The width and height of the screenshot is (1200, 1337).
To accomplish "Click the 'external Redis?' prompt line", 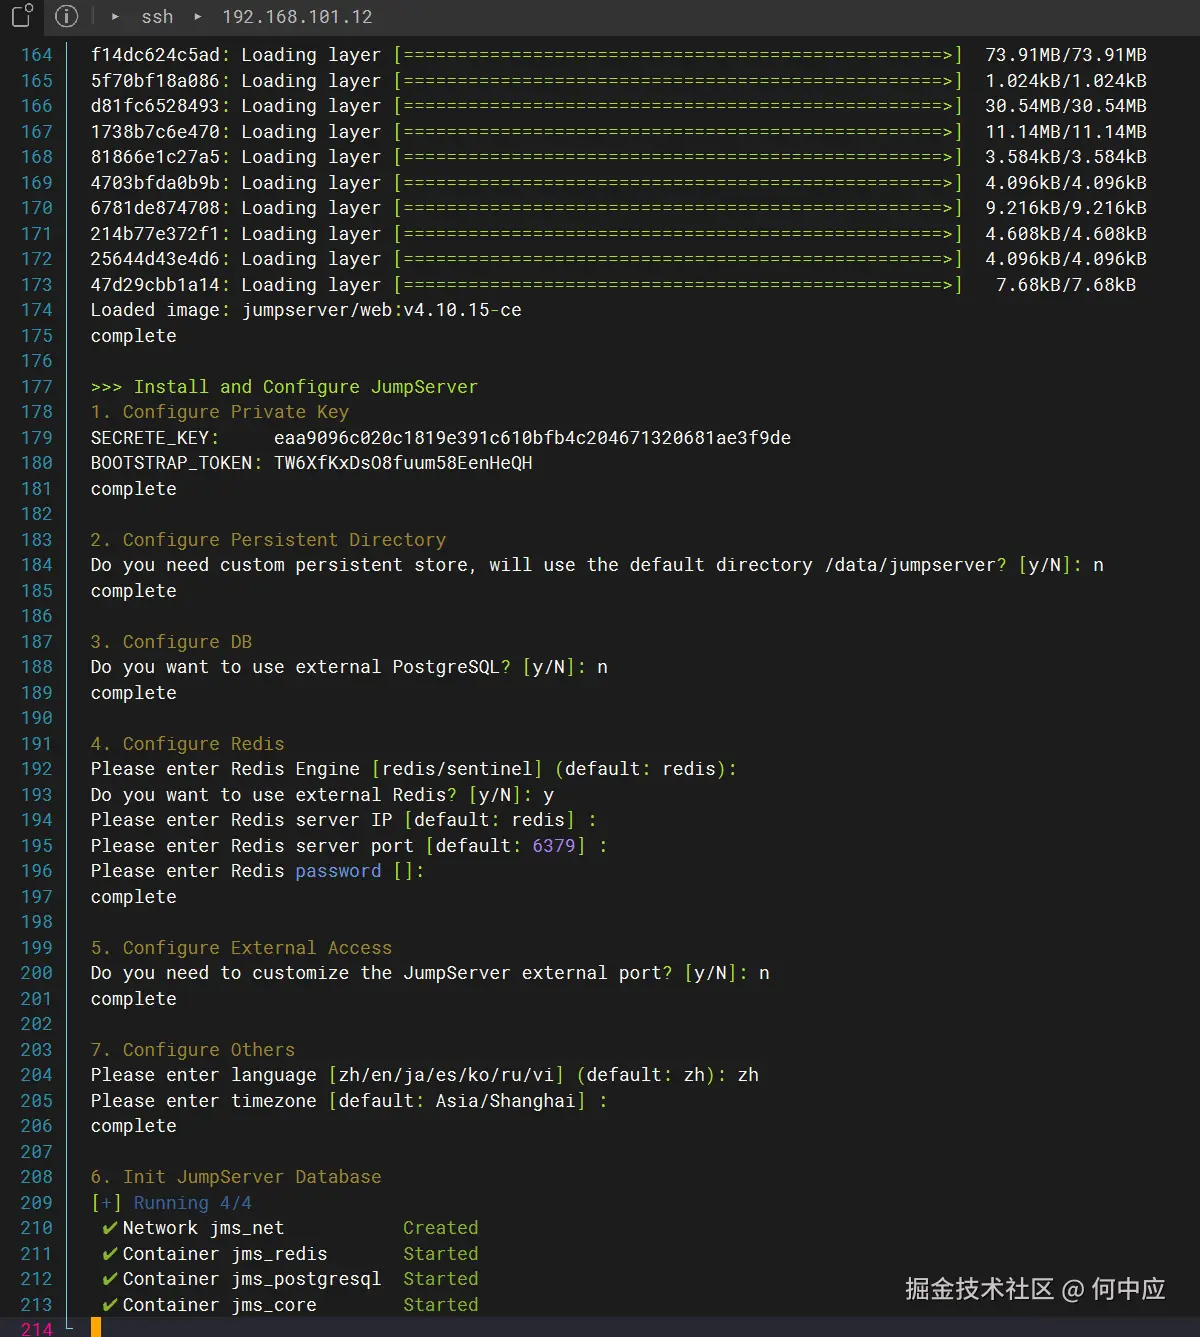I will (322, 795).
